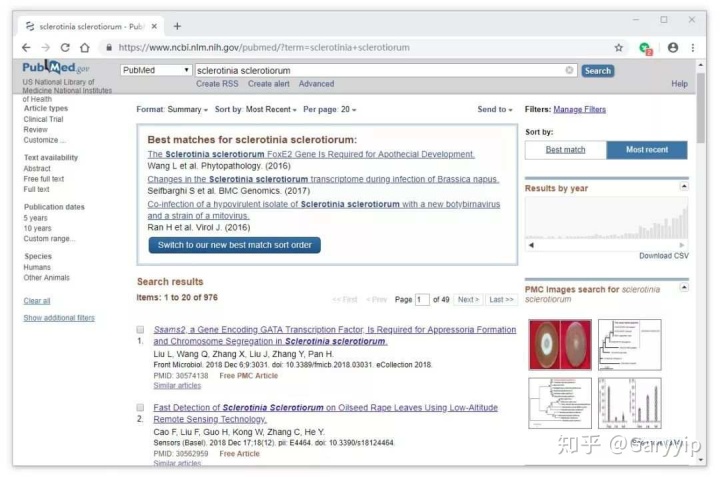Close the sclerotinia sclerotiorum tab
The width and height of the screenshot is (720, 477).
pos(154,27)
